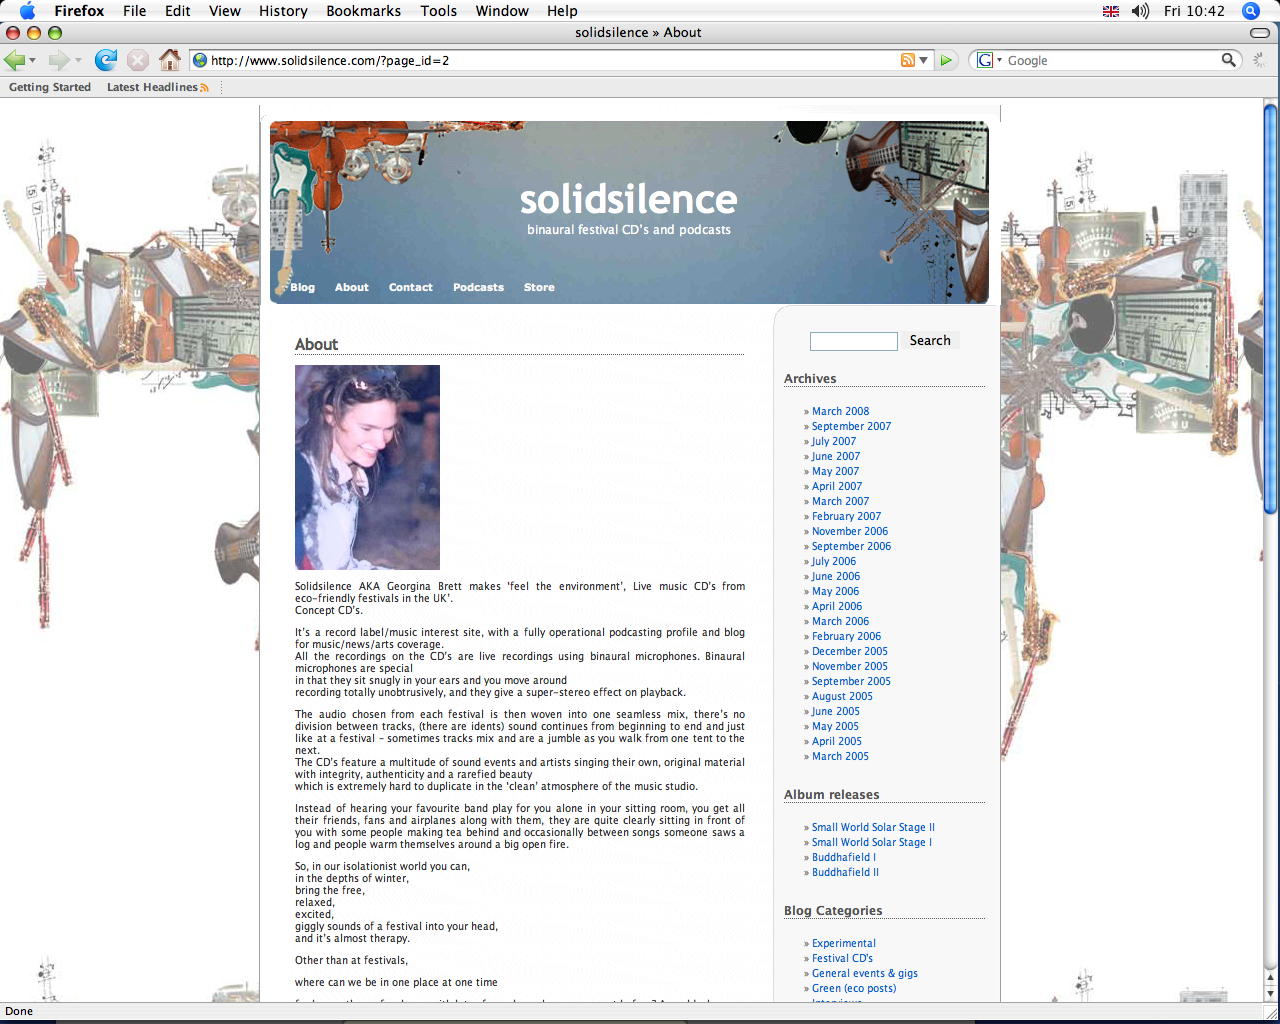Expand the Google search engine dropdown

(989, 60)
